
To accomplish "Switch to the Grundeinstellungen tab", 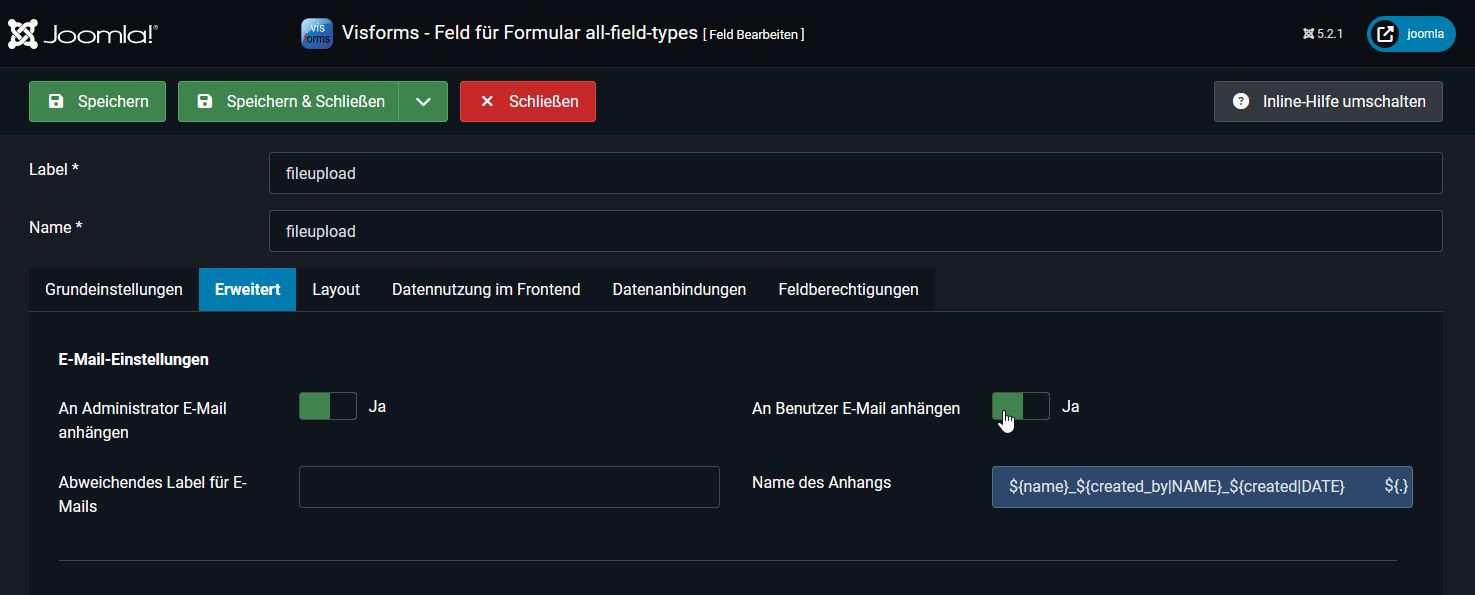I will click(113, 289).
